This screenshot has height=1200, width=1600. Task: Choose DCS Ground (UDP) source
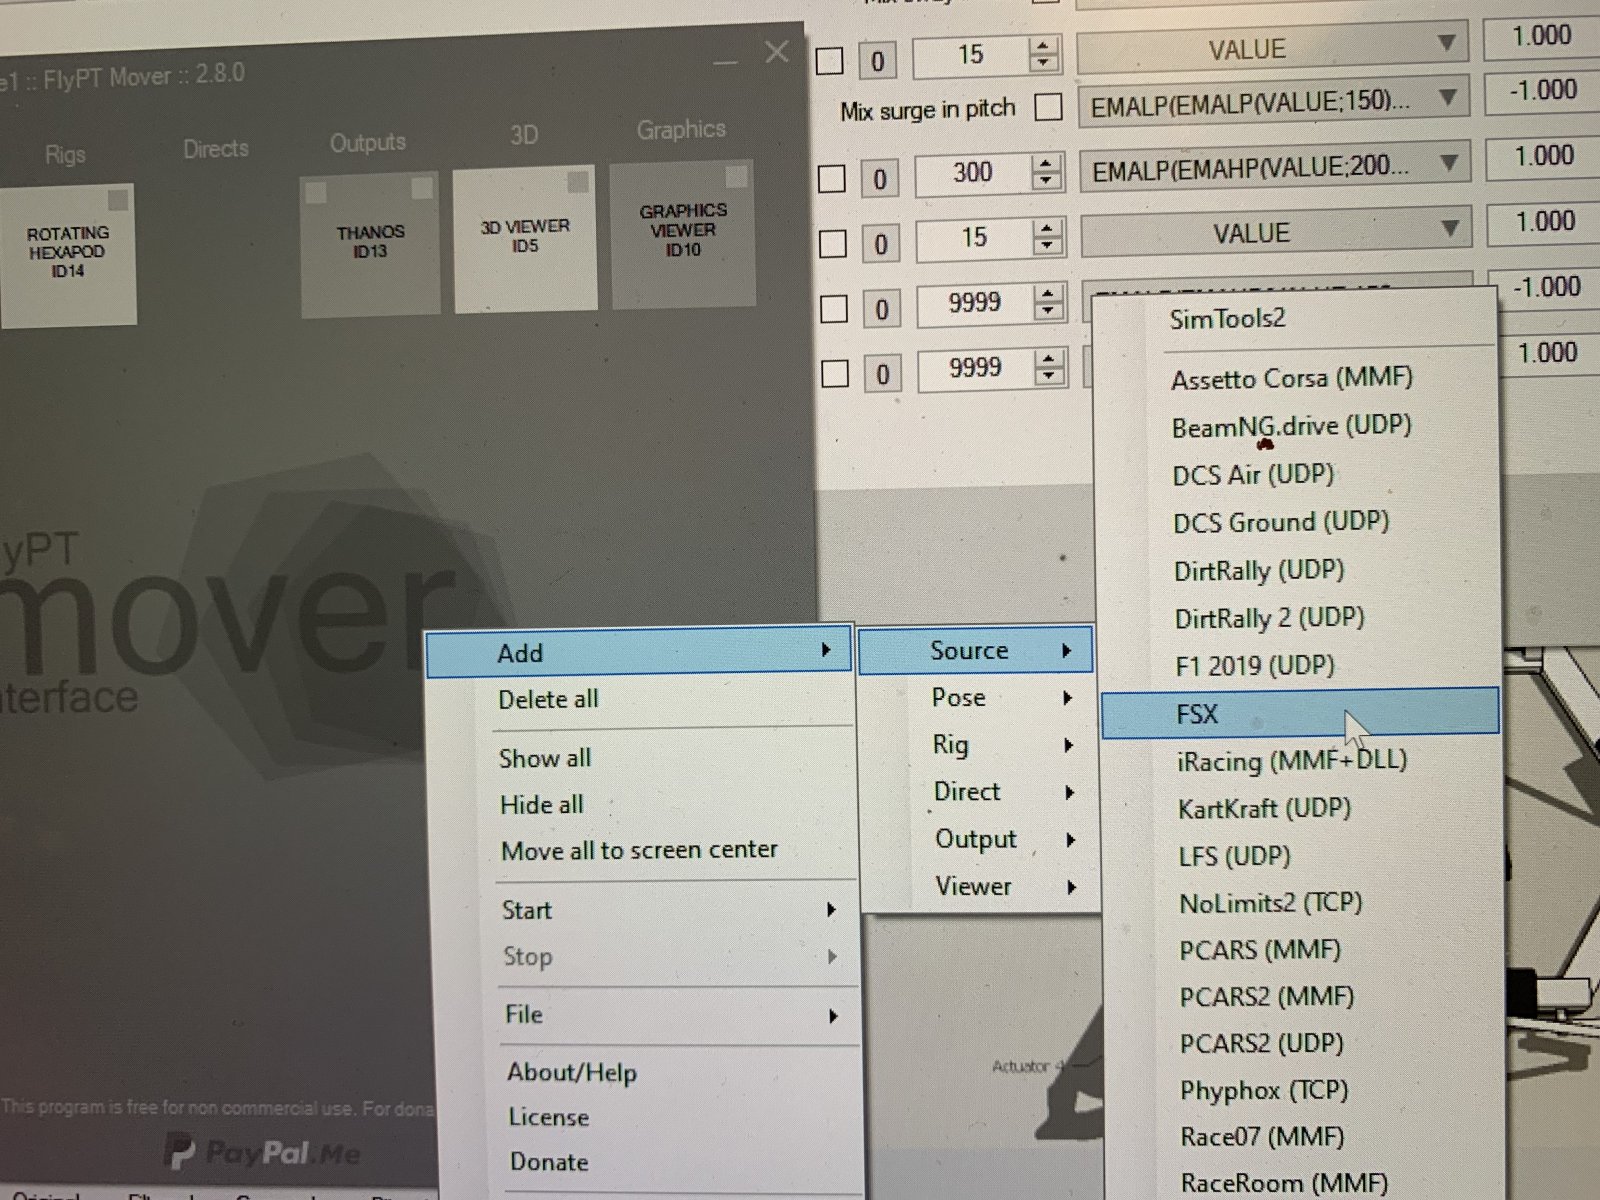pyautogui.click(x=1281, y=522)
